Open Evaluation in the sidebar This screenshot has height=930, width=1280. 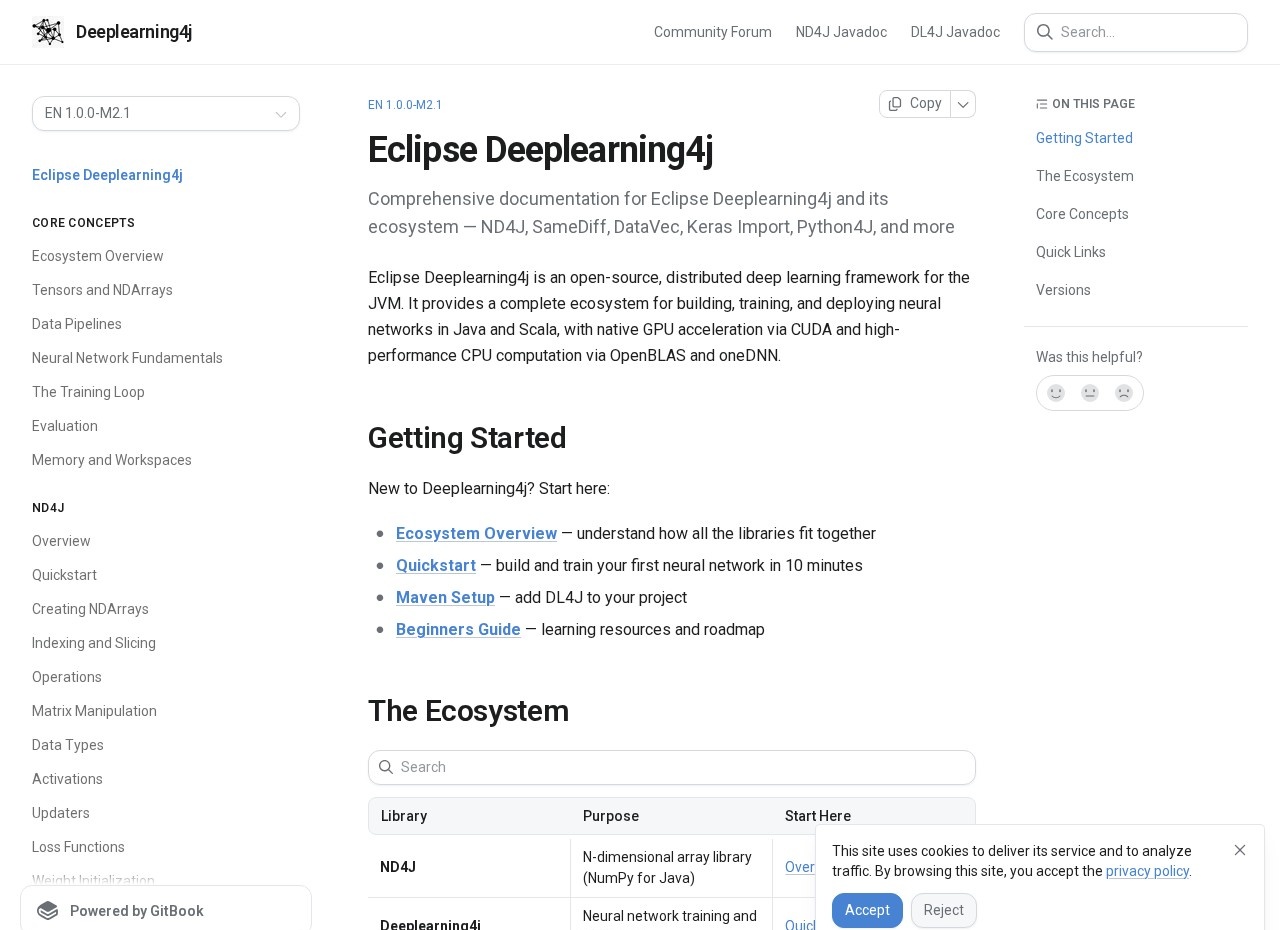65,426
